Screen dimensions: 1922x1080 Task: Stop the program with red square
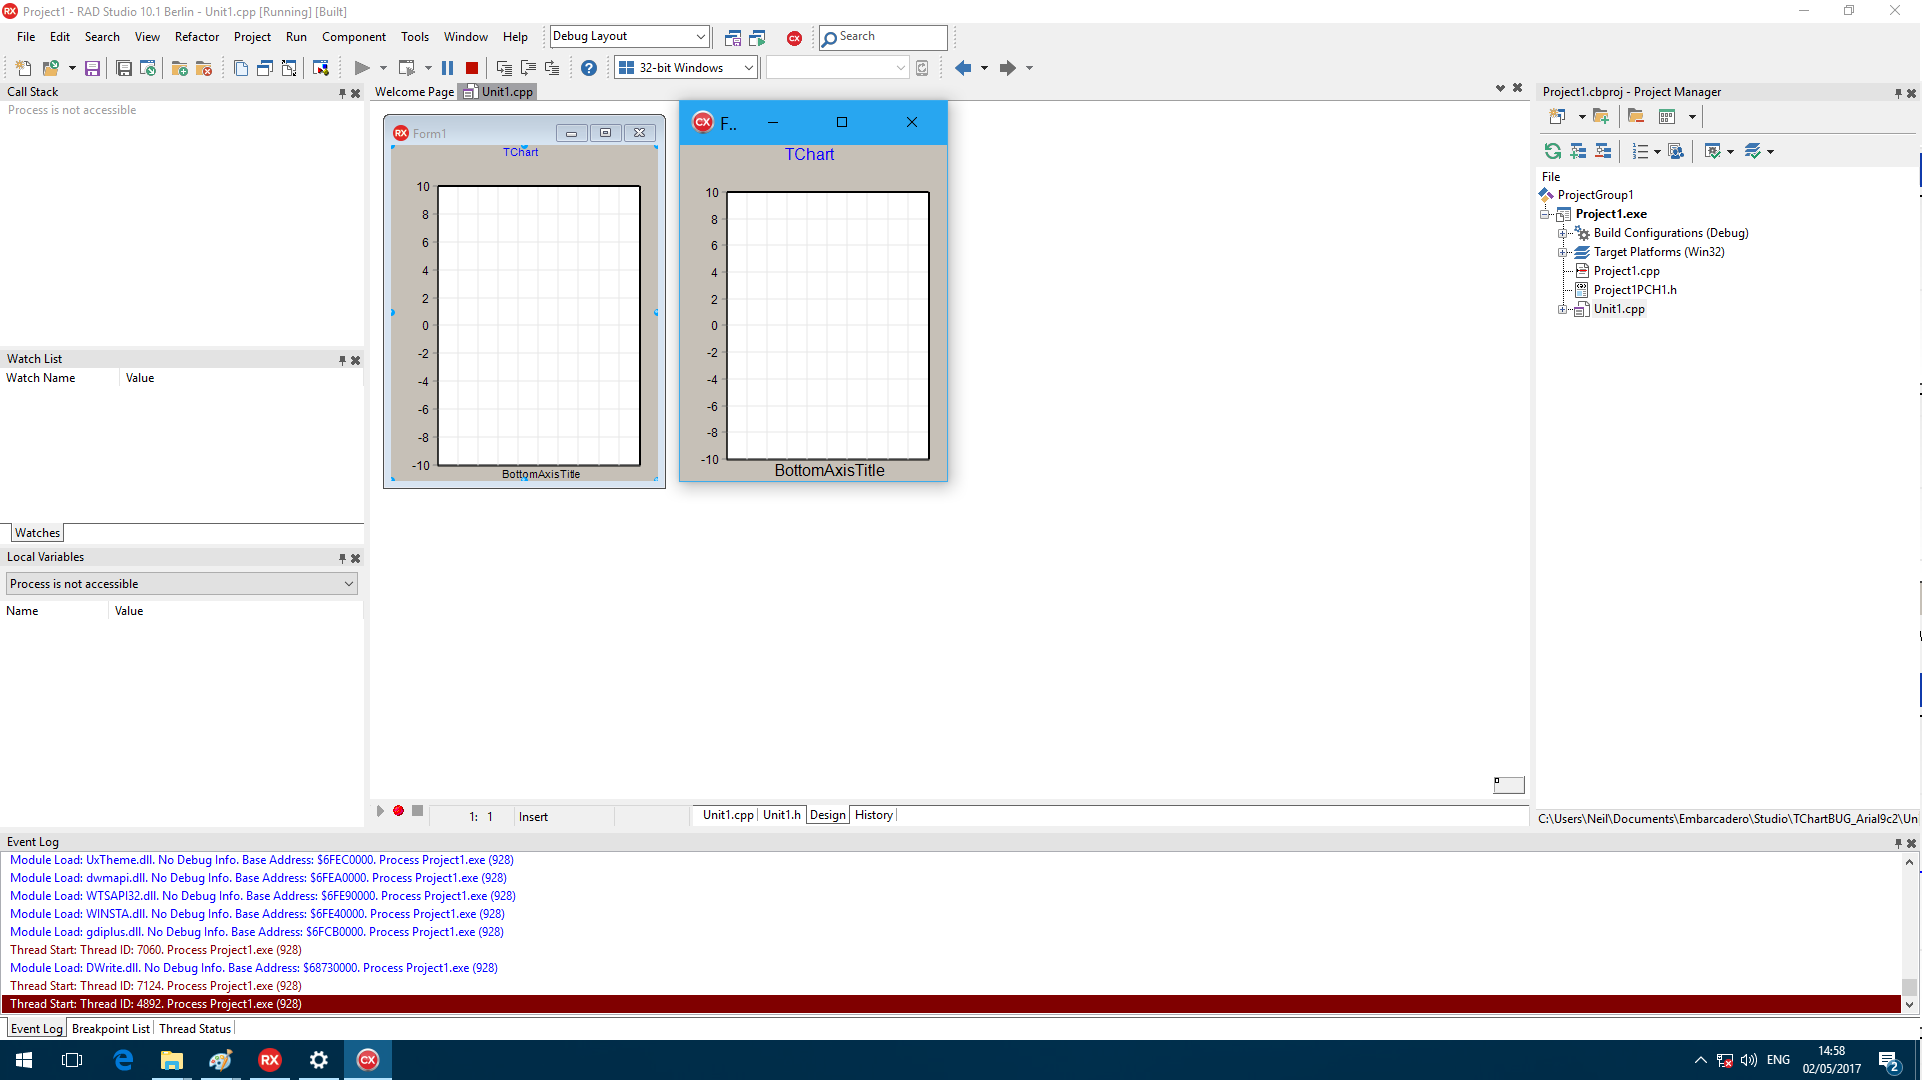[x=472, y=68]
